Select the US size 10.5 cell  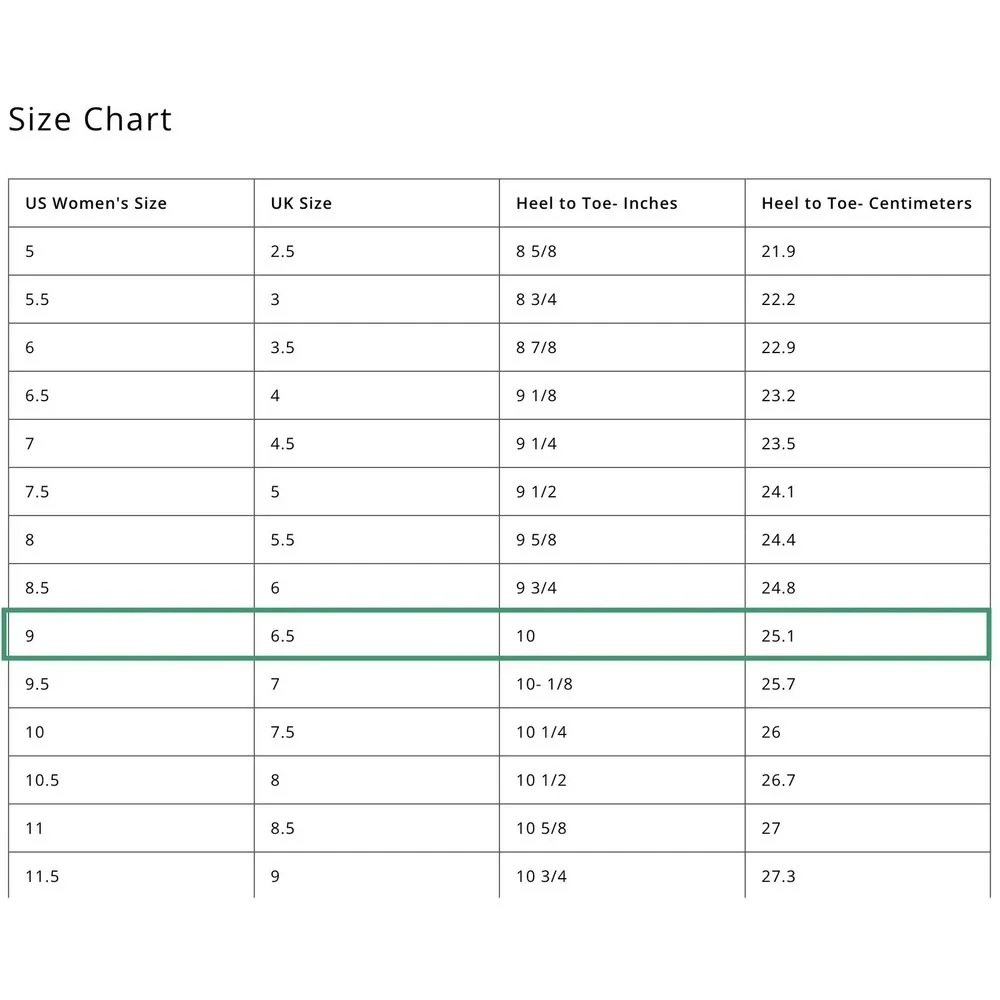click(x=131, y=779)
